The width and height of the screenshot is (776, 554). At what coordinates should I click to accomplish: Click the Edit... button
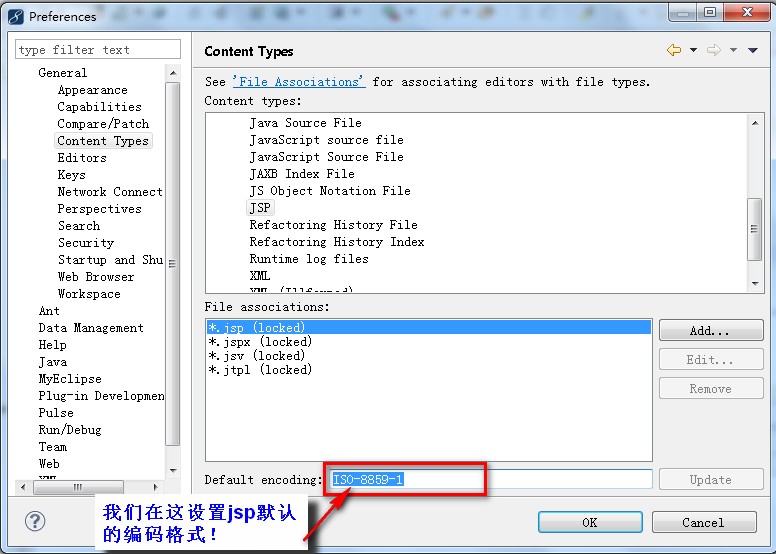pos(711,359)
